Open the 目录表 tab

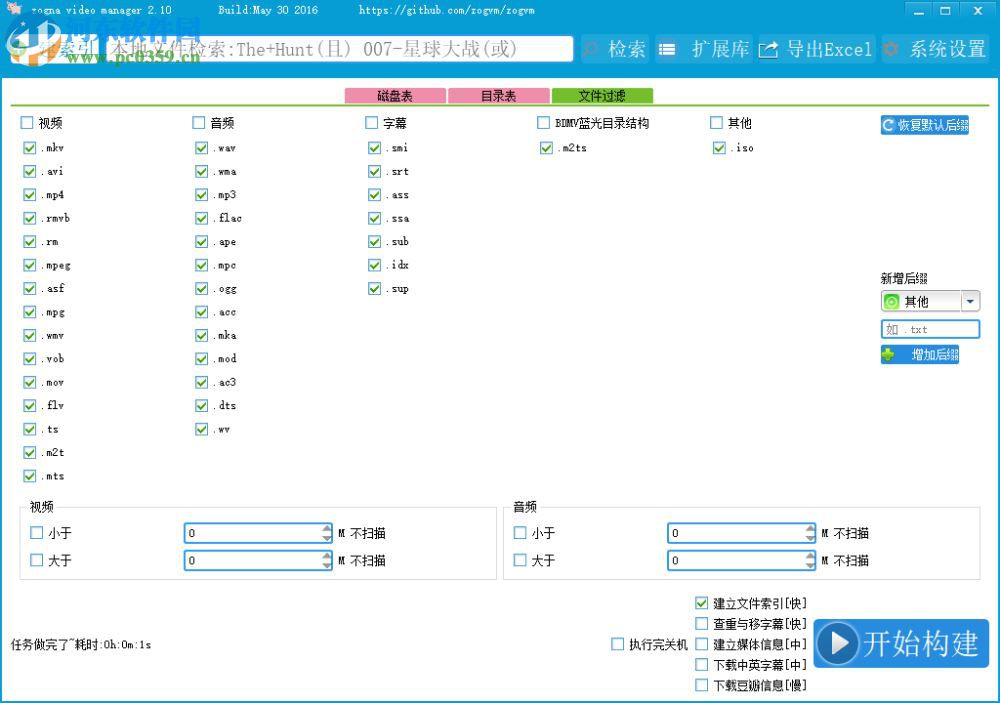[500, 95]
